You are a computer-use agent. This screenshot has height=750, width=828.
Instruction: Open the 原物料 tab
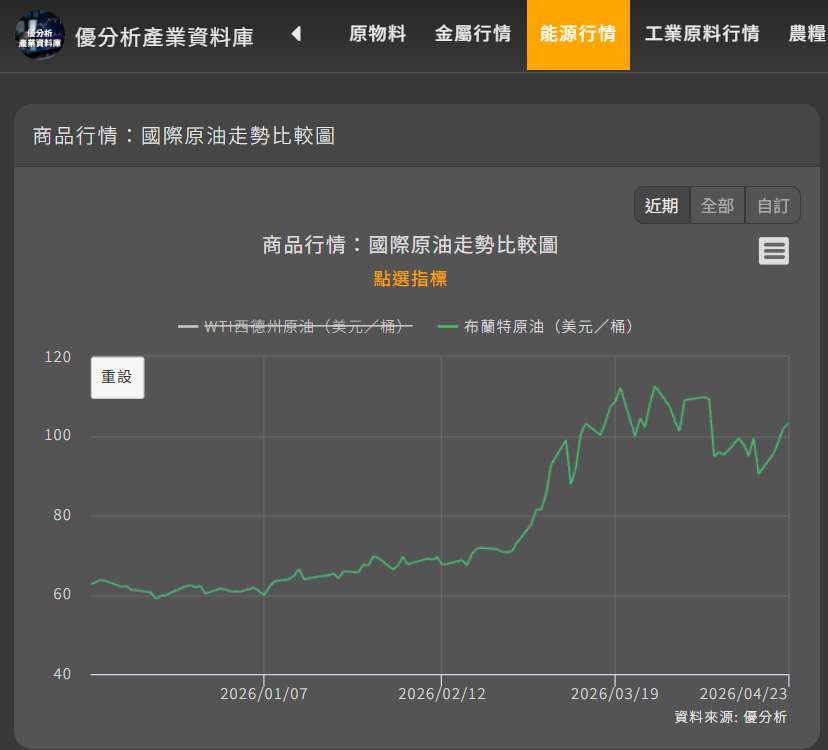377,34
